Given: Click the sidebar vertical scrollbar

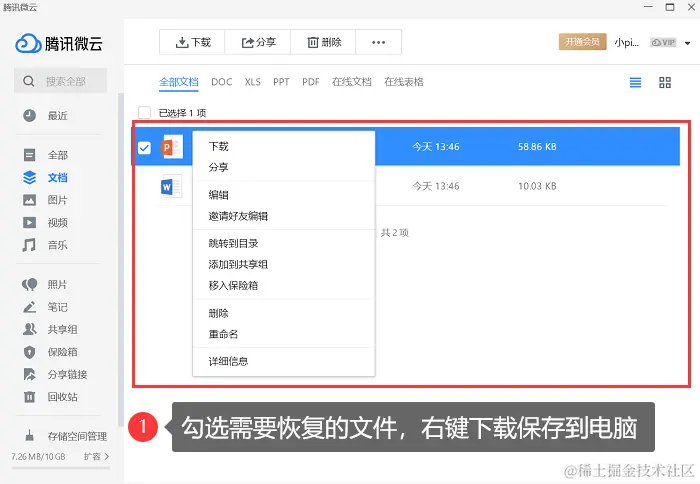Looking at the screenshot, I should (x=120, y=259).
